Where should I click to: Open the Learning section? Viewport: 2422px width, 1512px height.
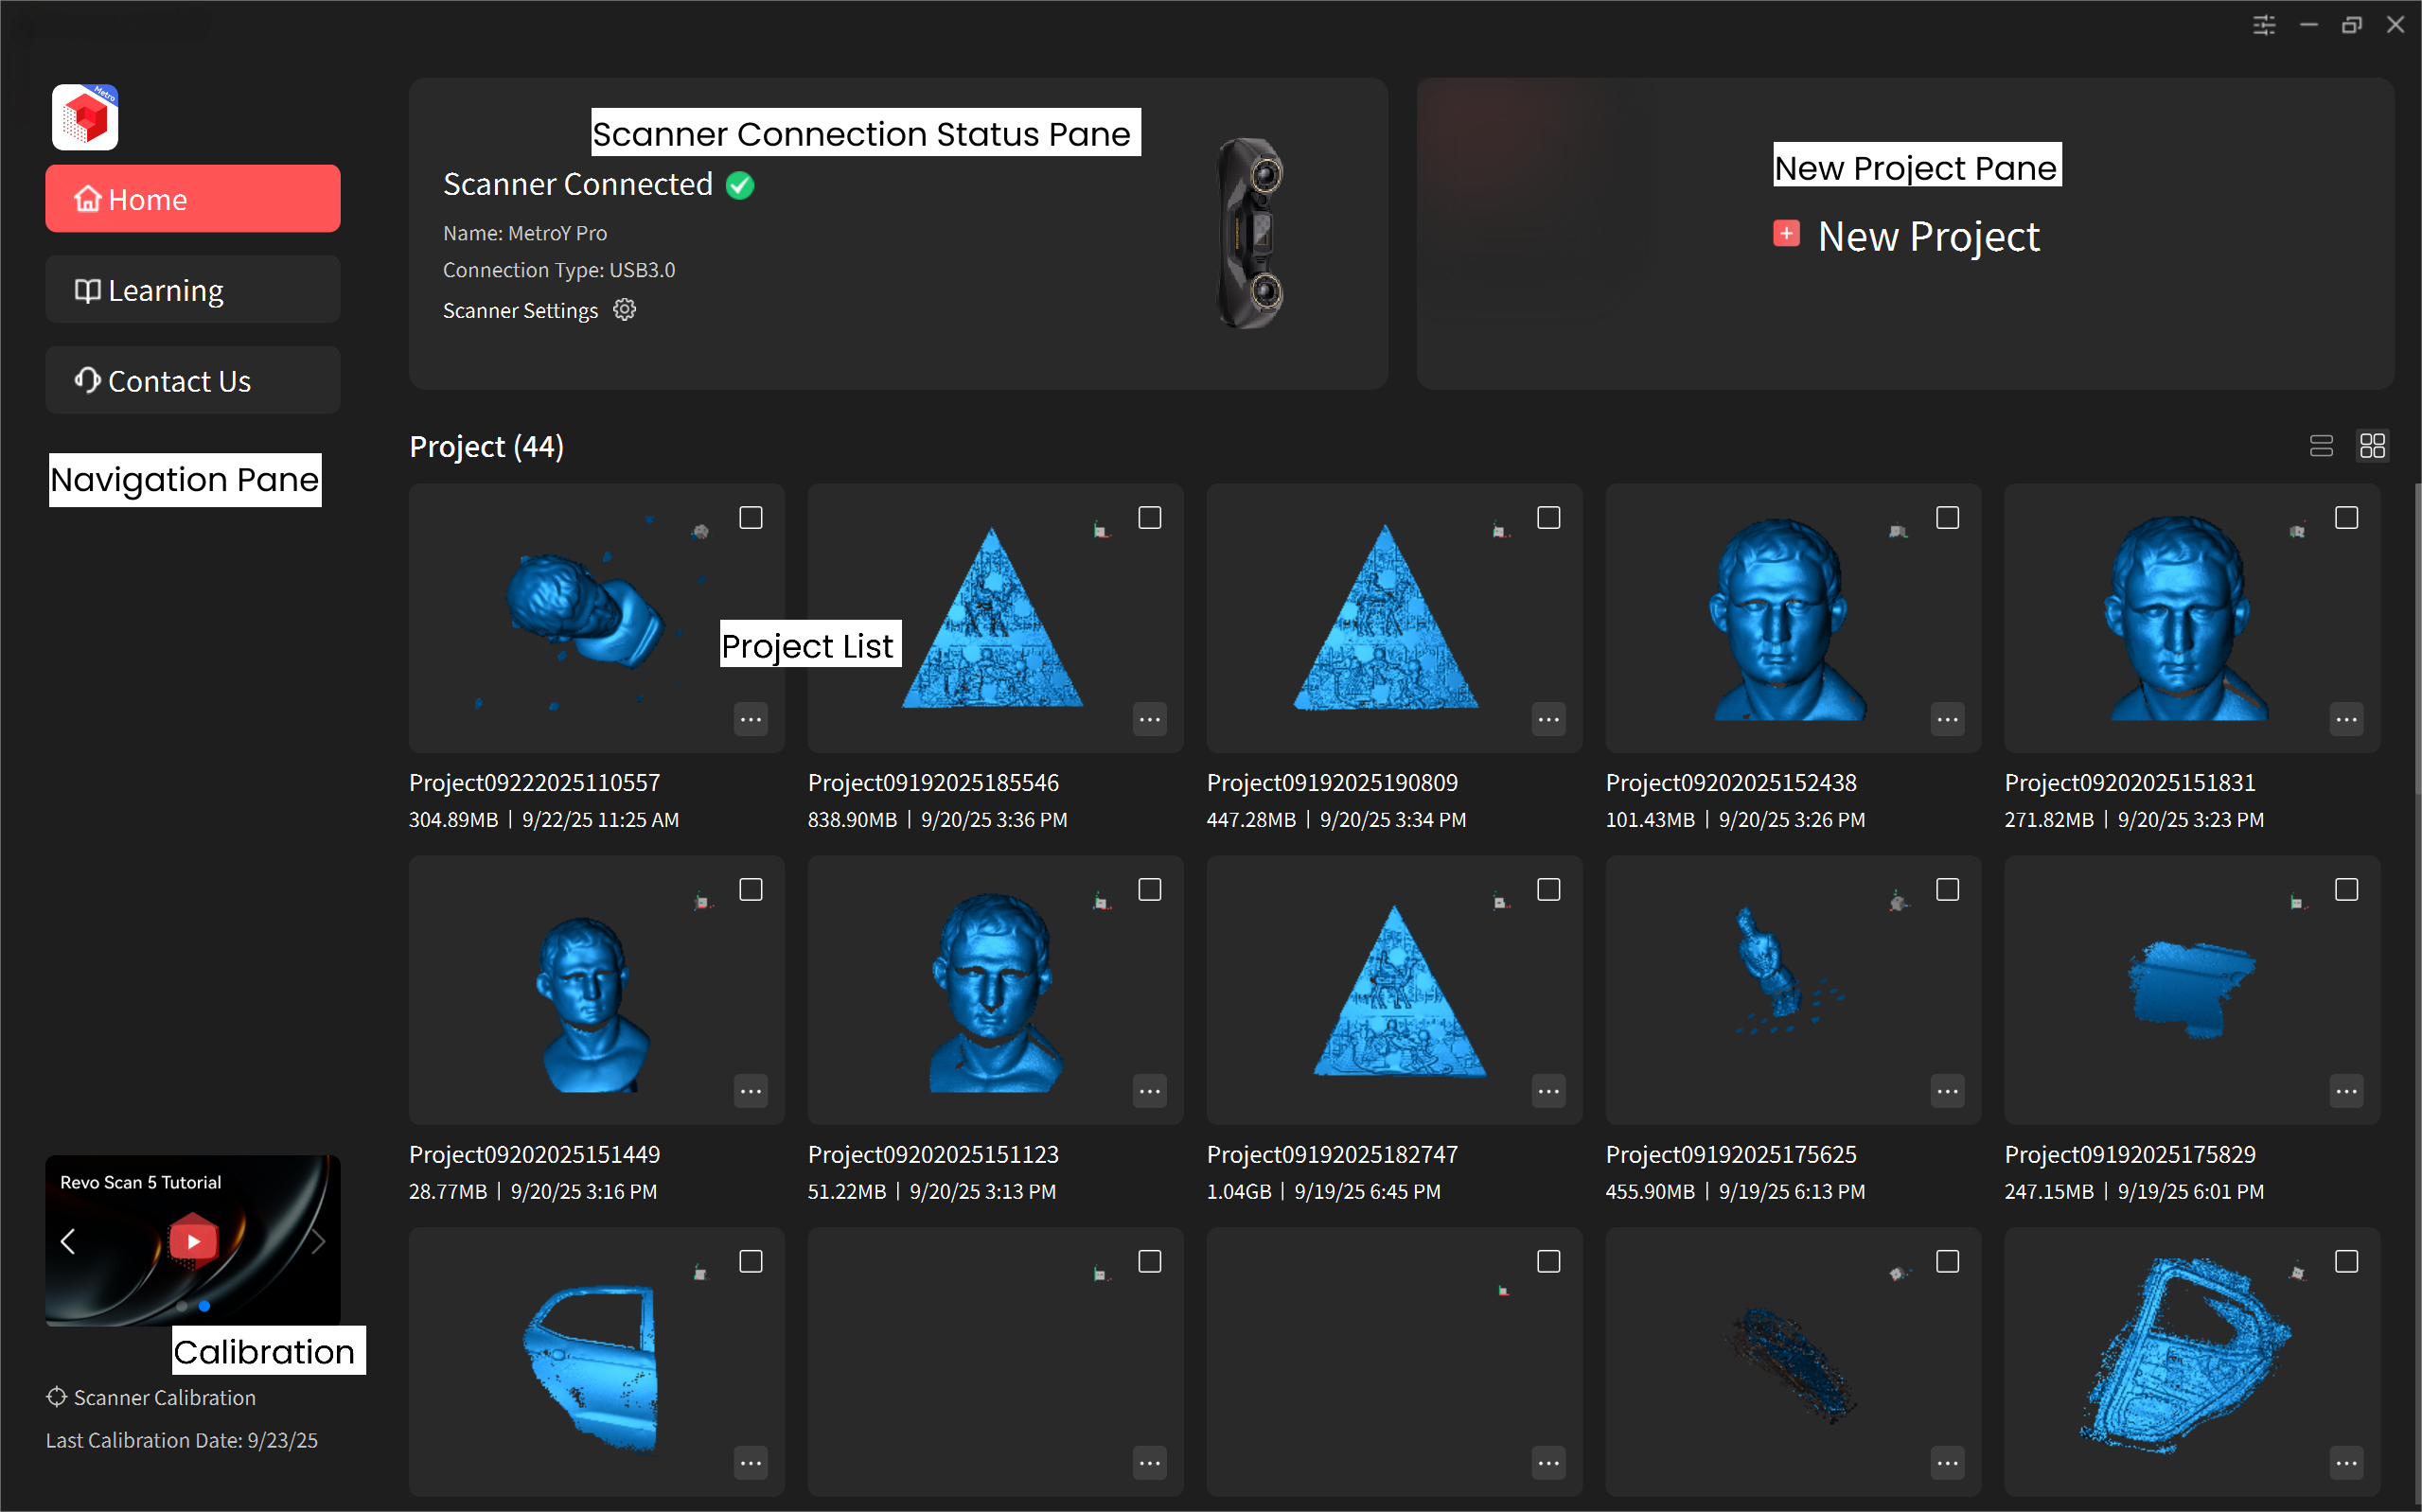[193, 290]
